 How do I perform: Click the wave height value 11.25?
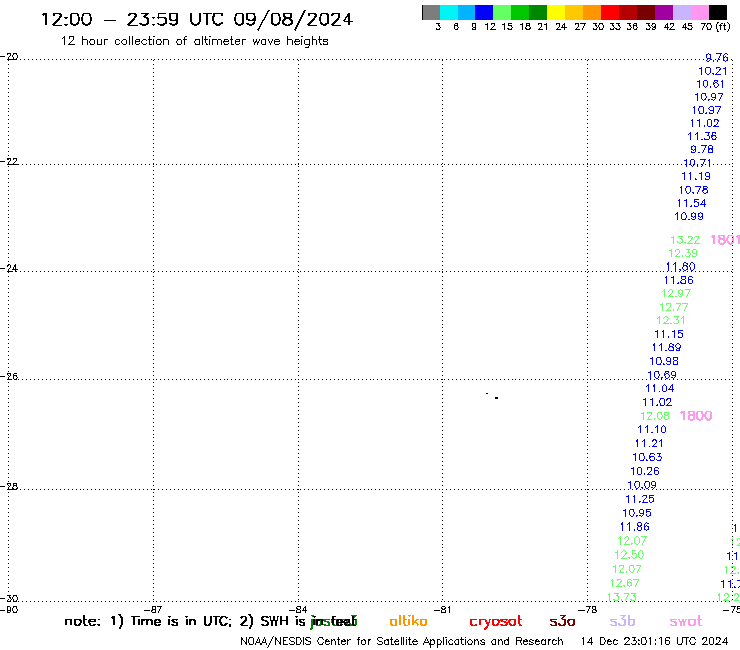pos(640,499)
